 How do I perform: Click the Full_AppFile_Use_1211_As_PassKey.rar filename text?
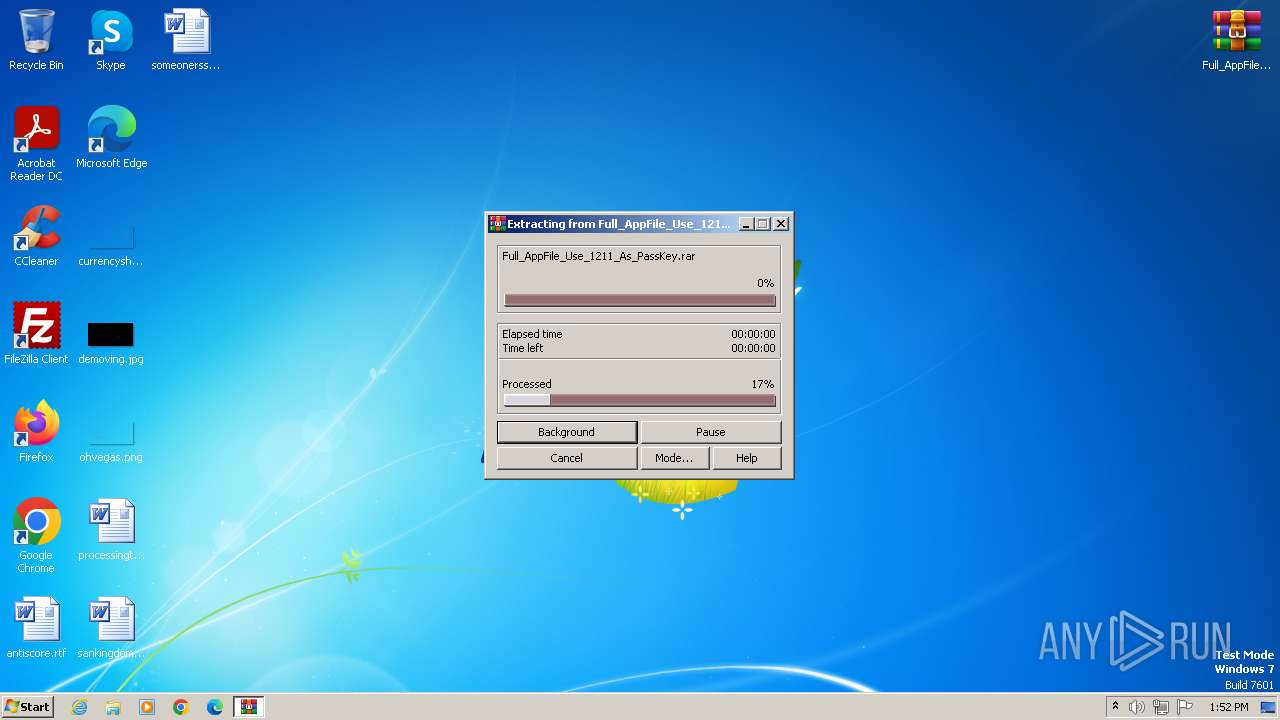pyautogui.click(x=598, y=256)
